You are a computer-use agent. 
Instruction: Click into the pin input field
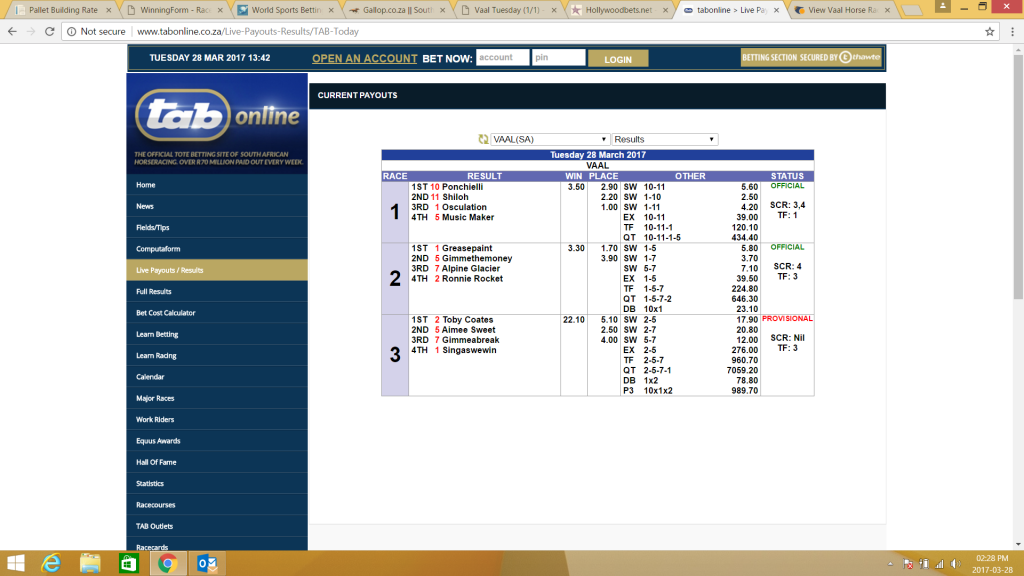pos(558,58)
